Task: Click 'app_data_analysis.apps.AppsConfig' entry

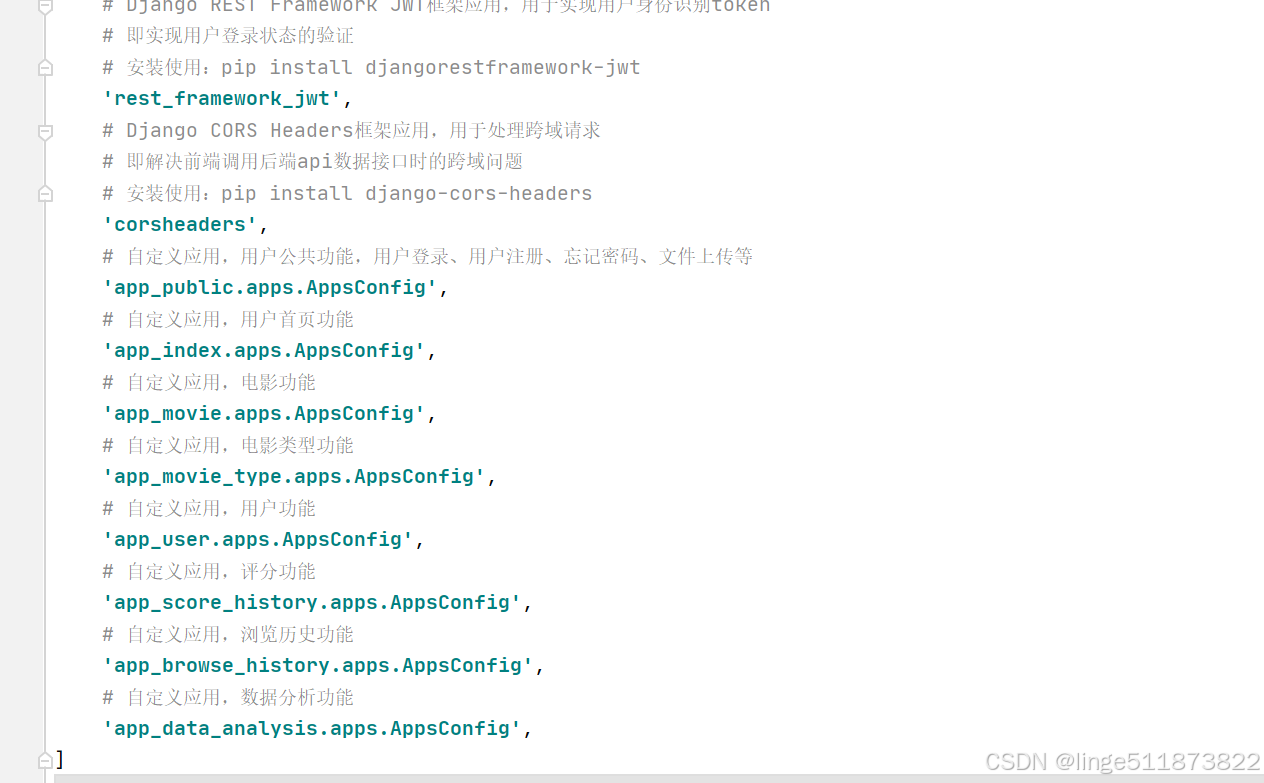Action: coord(312,729)
